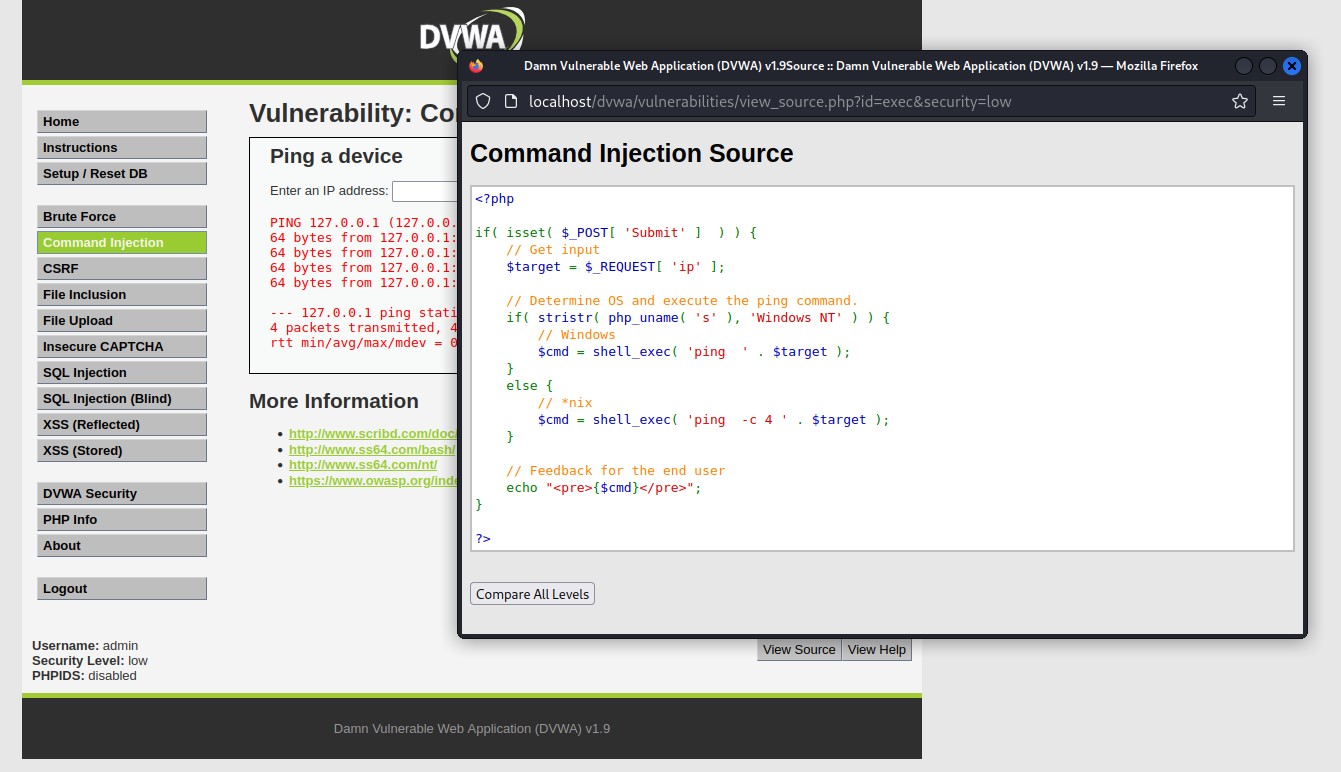This screenshot has height=772, width=1341.
Task: Close the source popup window
Action: (x=1292, y=66)
